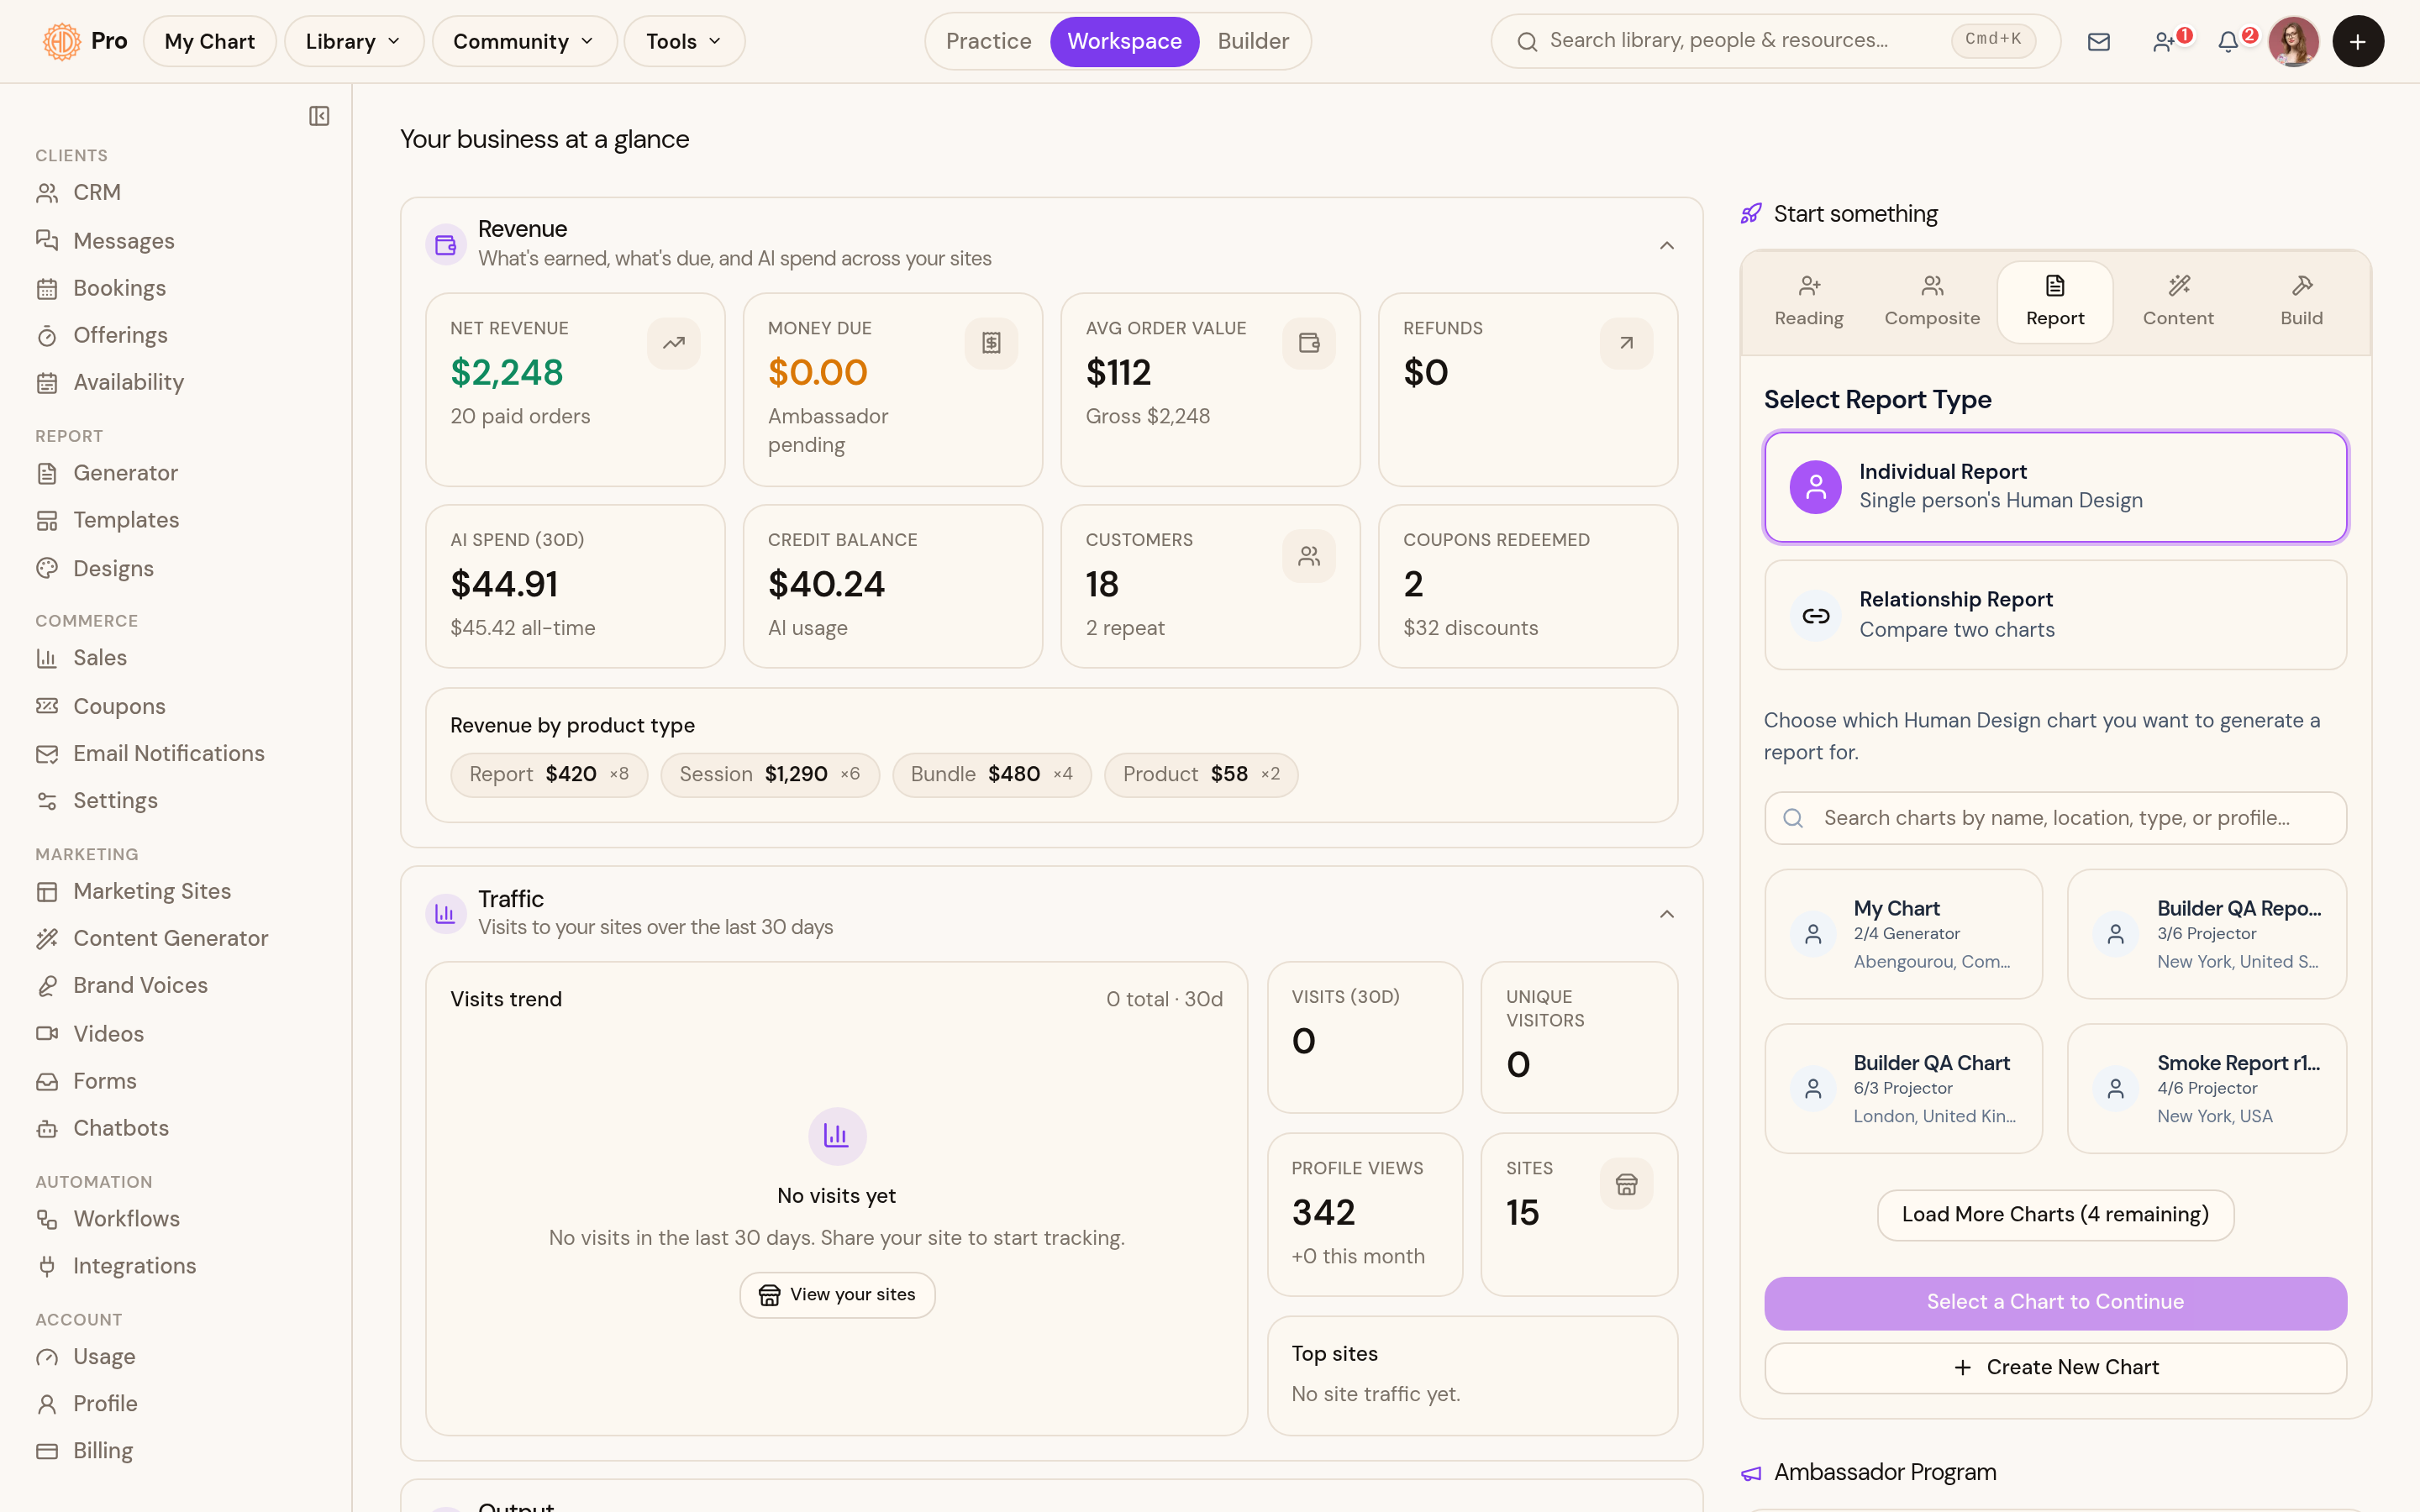Click the Report $420 revenue chip
Image resolution: width=2420 pixels, height=1512 pixels.
coord(548,774)
